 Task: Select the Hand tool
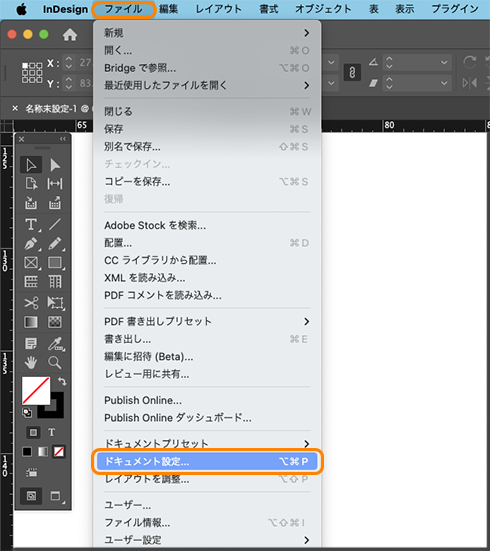(31, 362)
